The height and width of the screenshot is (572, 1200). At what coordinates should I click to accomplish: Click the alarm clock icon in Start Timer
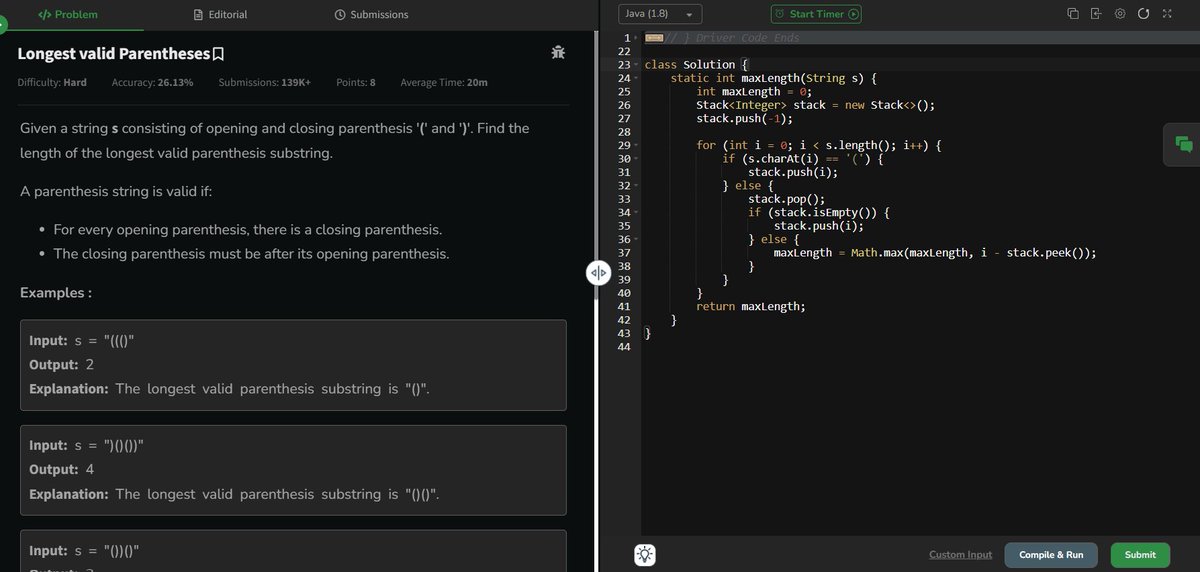(x=780, y=15)
